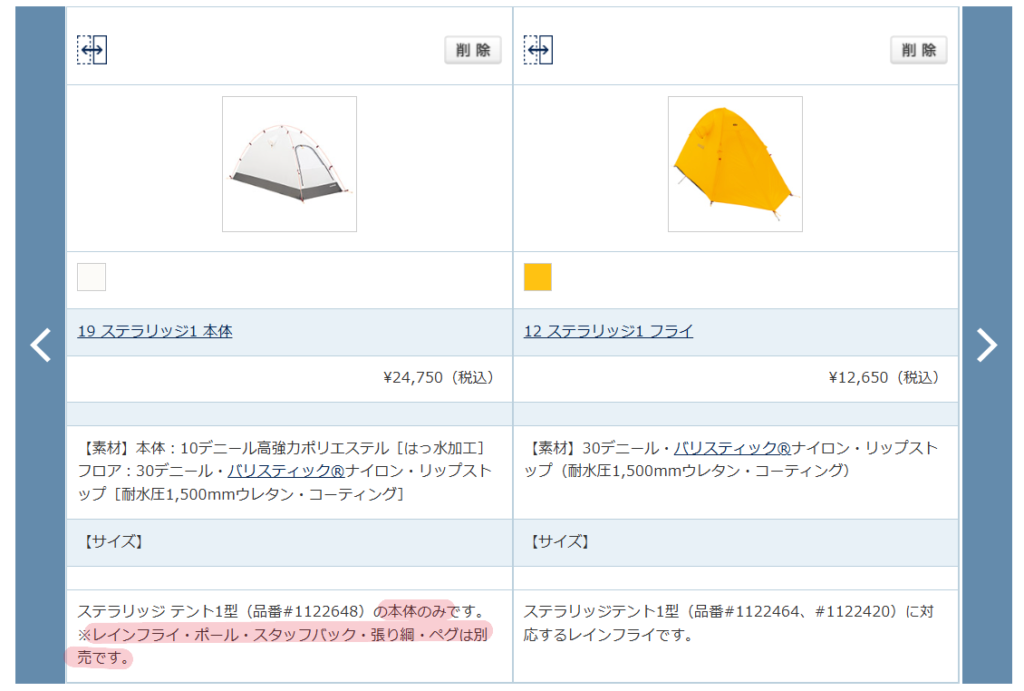Delete the ステラリッジ1 フライ column
The image size is (1024, 691).
pos(919,50)
